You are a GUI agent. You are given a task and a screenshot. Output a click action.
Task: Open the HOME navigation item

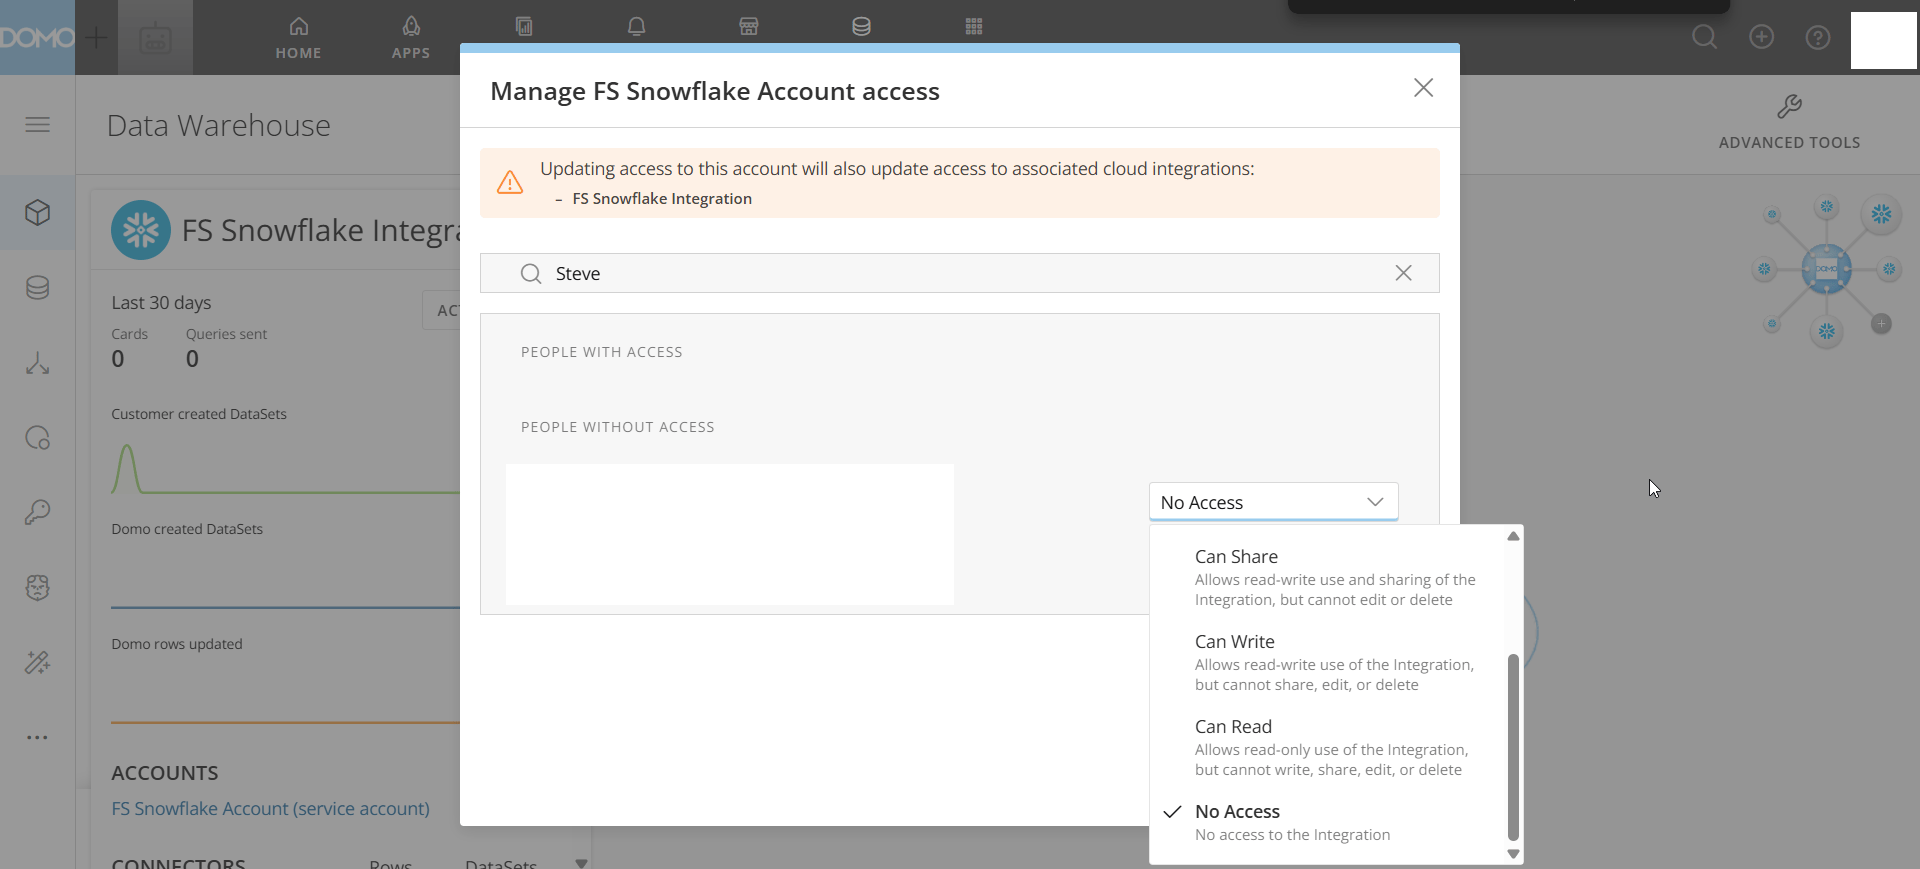(298, 37)
